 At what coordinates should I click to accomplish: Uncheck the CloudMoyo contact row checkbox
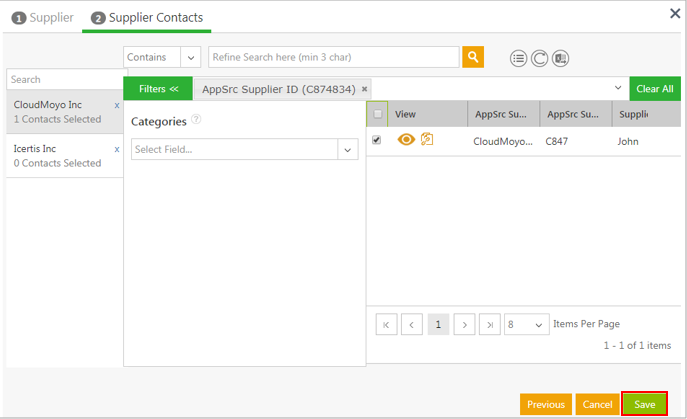click(x=376, y=140)
